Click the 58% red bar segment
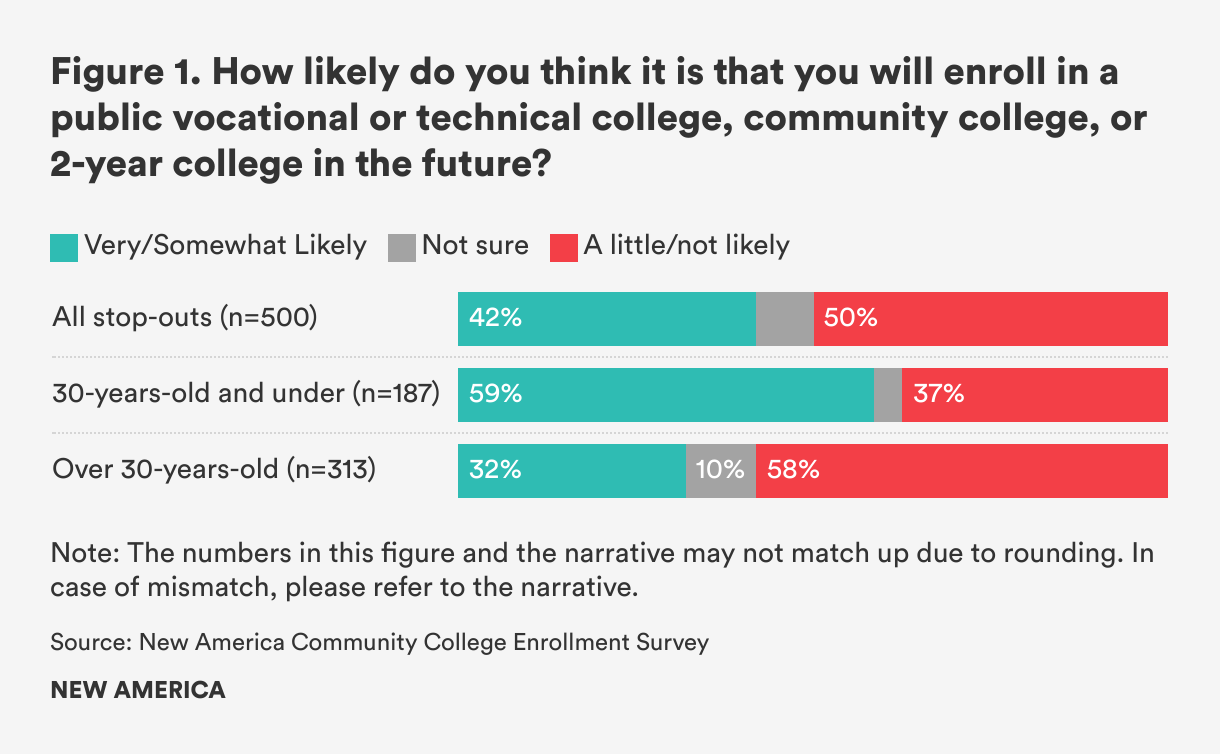This screenshot has height=754, width=1220. point(961,470)
